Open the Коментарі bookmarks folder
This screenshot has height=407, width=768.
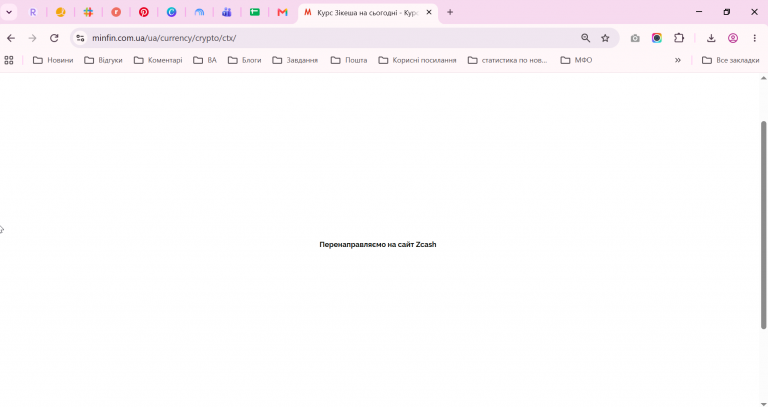click(158, 60)
